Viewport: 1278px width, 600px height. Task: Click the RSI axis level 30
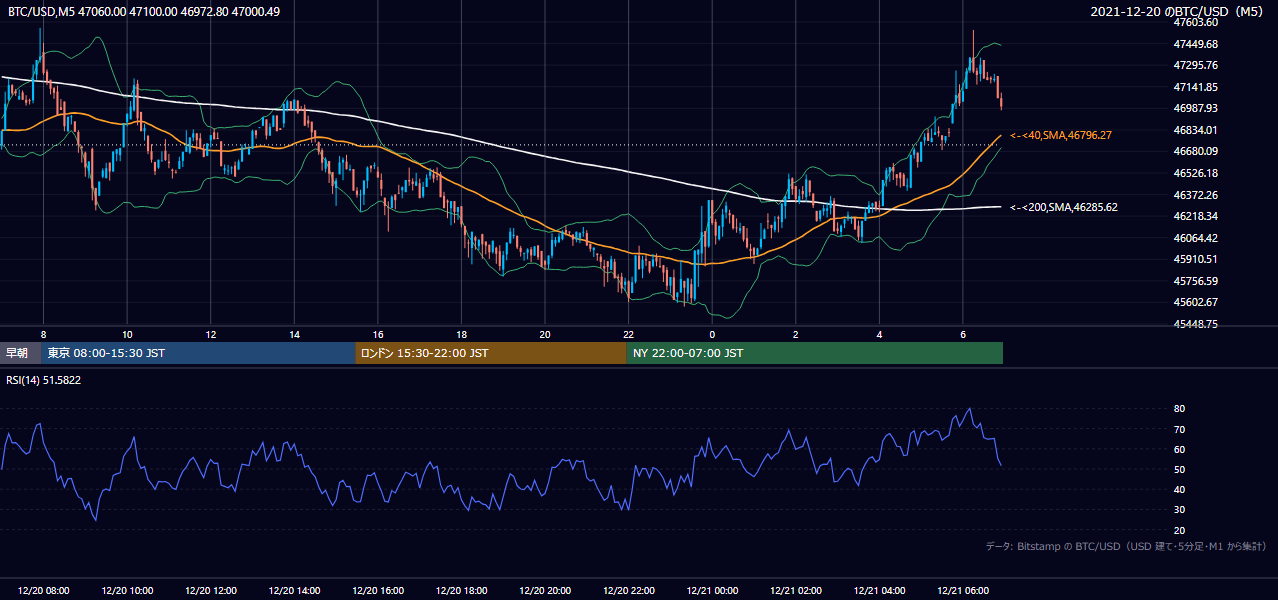point(1180,510)
